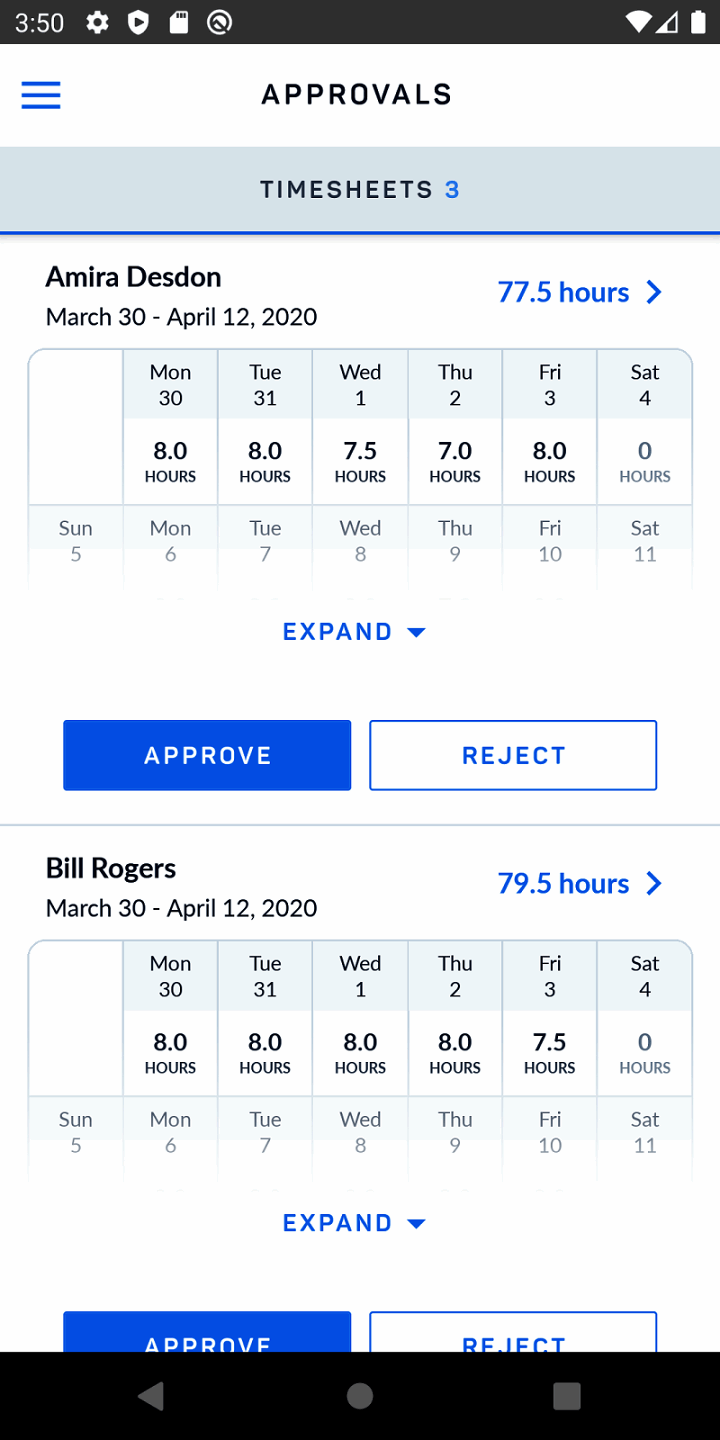
Task: Tap the Android back navigation button
Action: click(x=151, y=1396)
